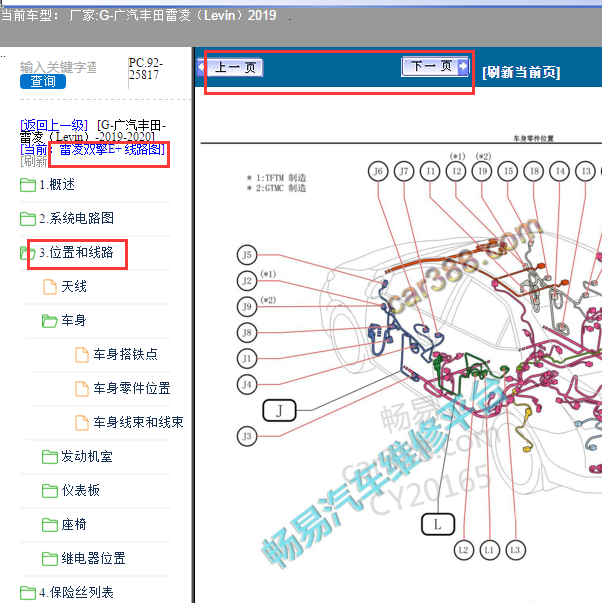
Task: Collapse the 3.位置和线路 folder
Action: [76, 252]
